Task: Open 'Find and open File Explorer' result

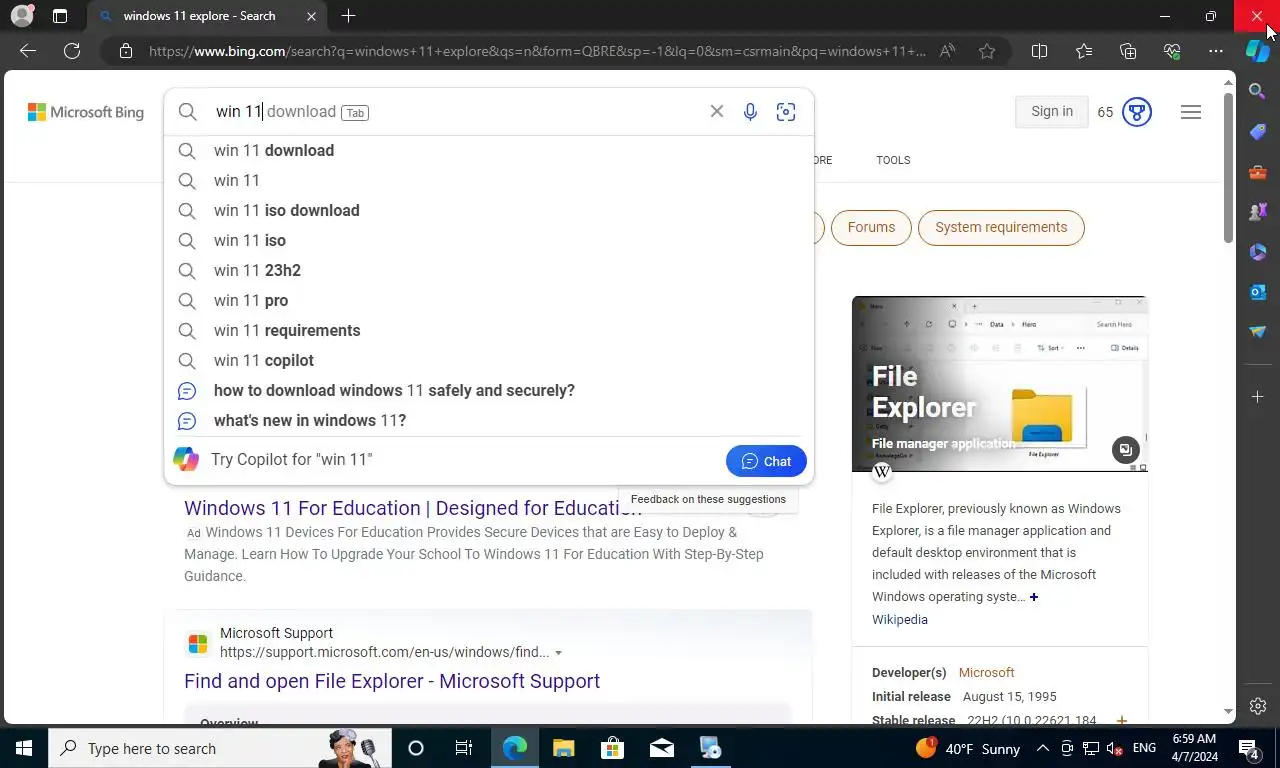Action: (392, 681)
